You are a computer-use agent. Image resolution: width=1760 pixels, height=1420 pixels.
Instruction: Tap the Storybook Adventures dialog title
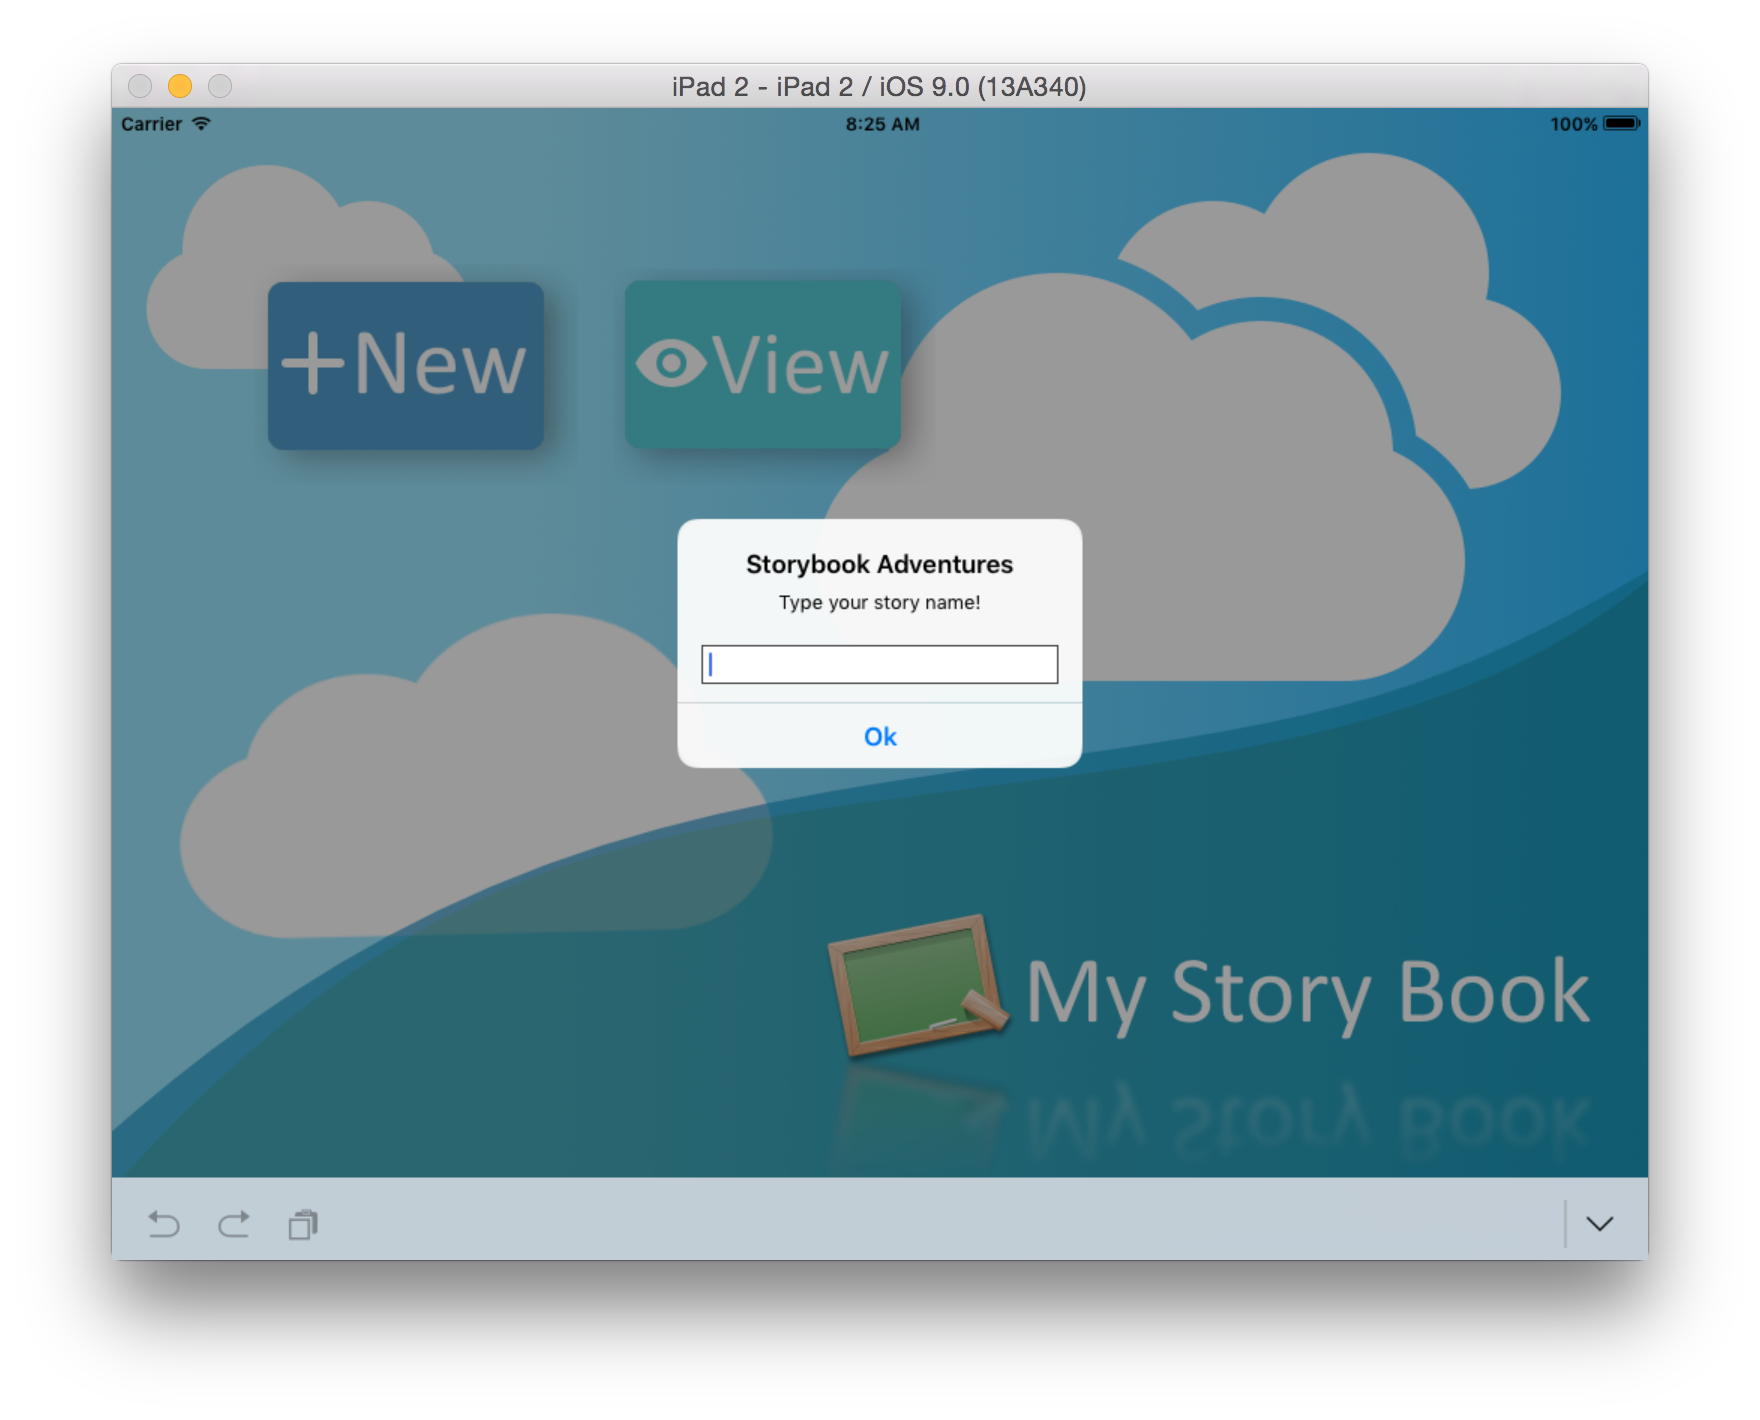tap(879, 563)
